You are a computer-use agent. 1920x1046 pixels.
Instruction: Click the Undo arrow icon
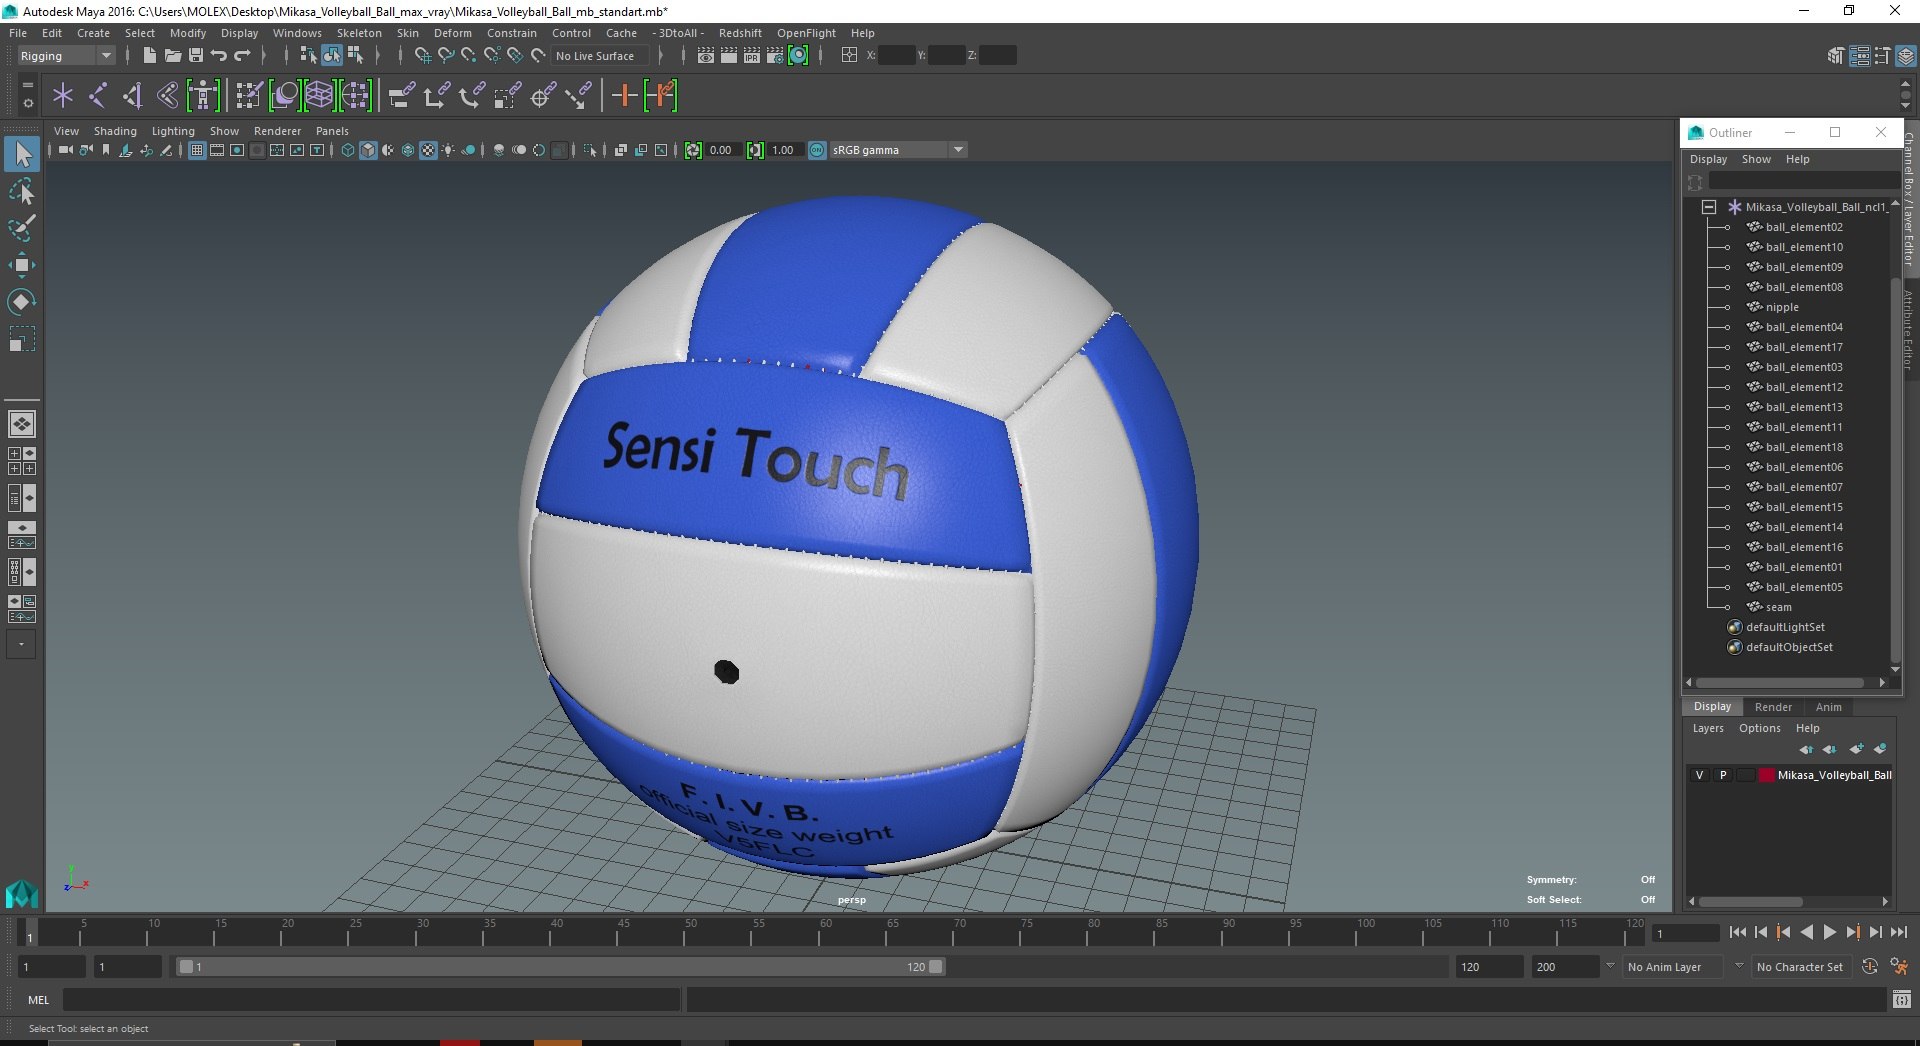(219, 56)
